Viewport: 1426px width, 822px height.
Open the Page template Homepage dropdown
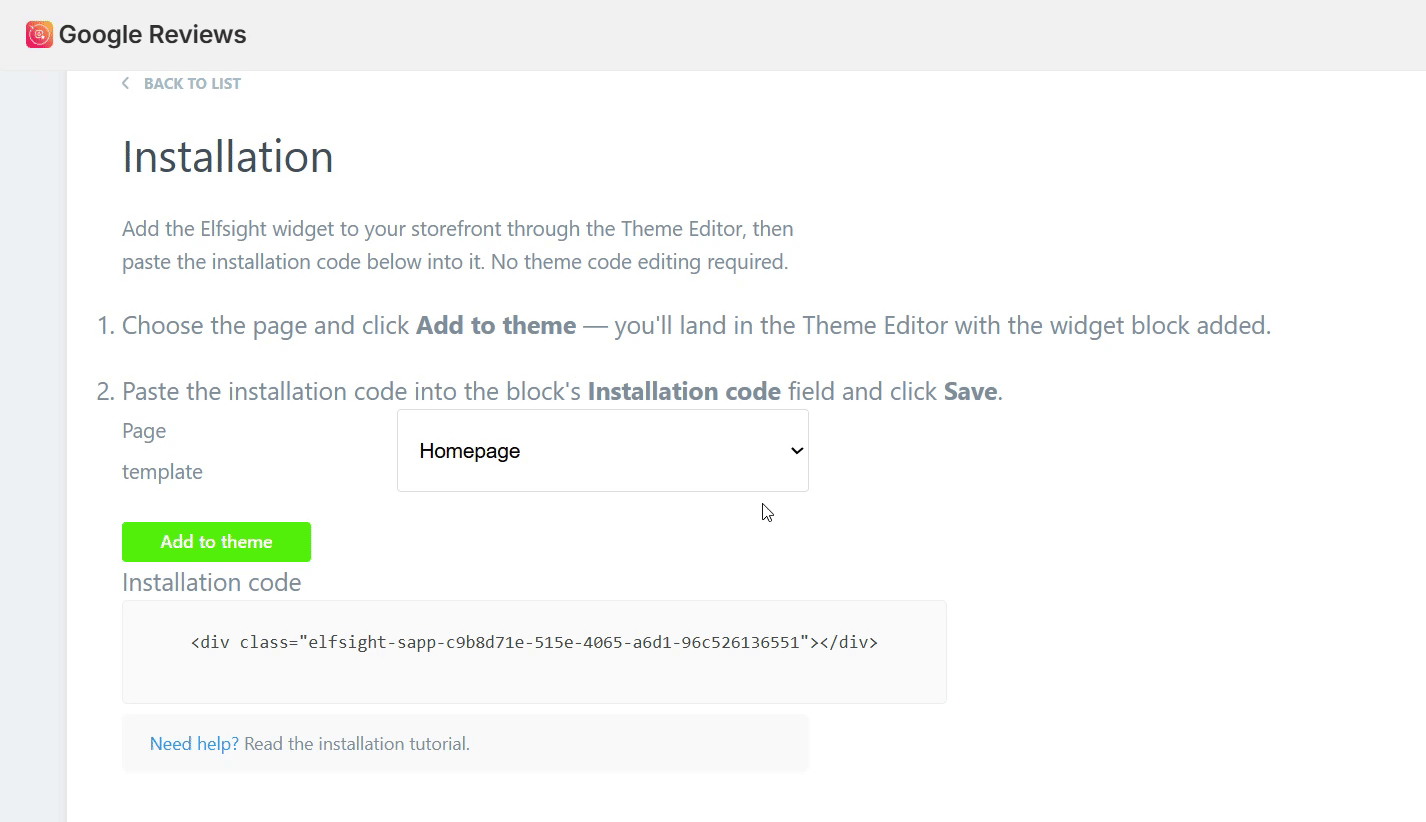pyautogui.click(x=603, y=450)
